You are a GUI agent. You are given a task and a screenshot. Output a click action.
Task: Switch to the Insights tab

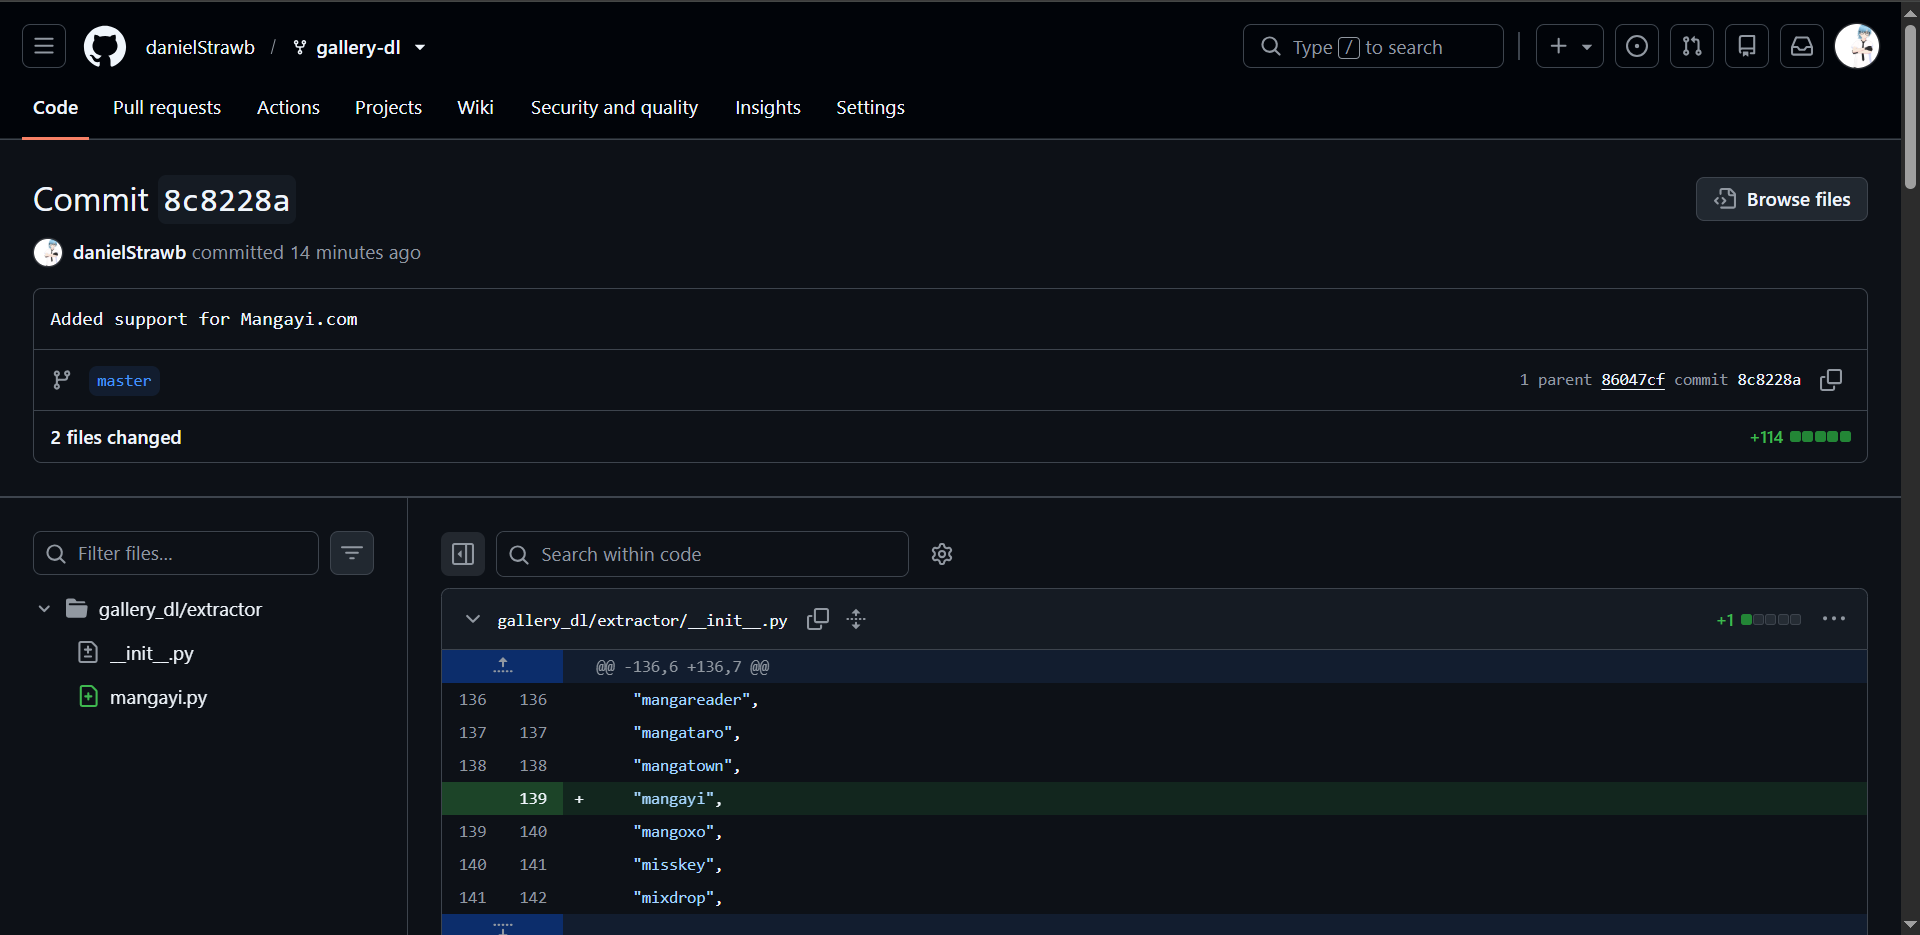pyautogui.click(x=768, y=107)
